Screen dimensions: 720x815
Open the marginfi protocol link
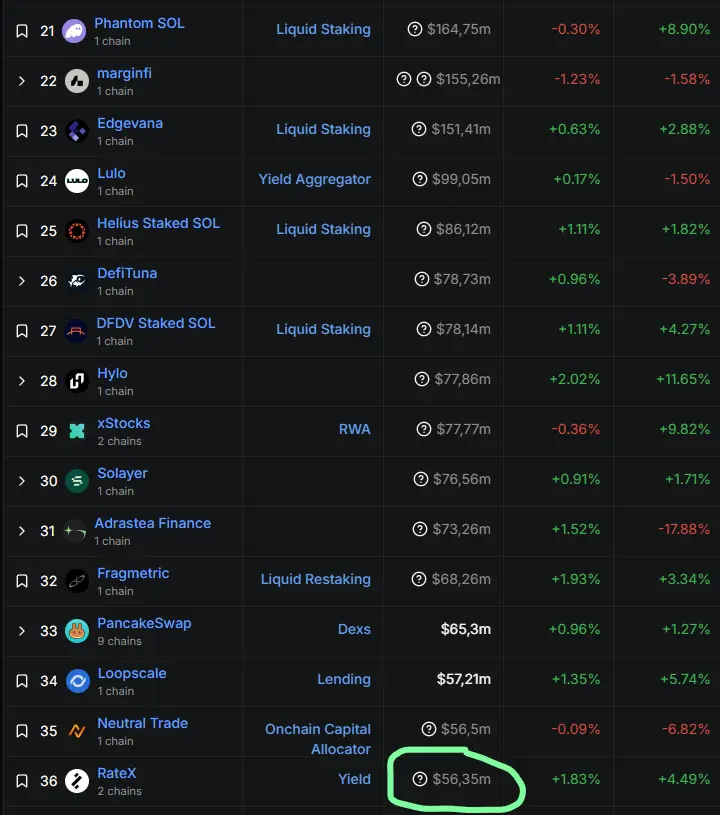[125, 73]
